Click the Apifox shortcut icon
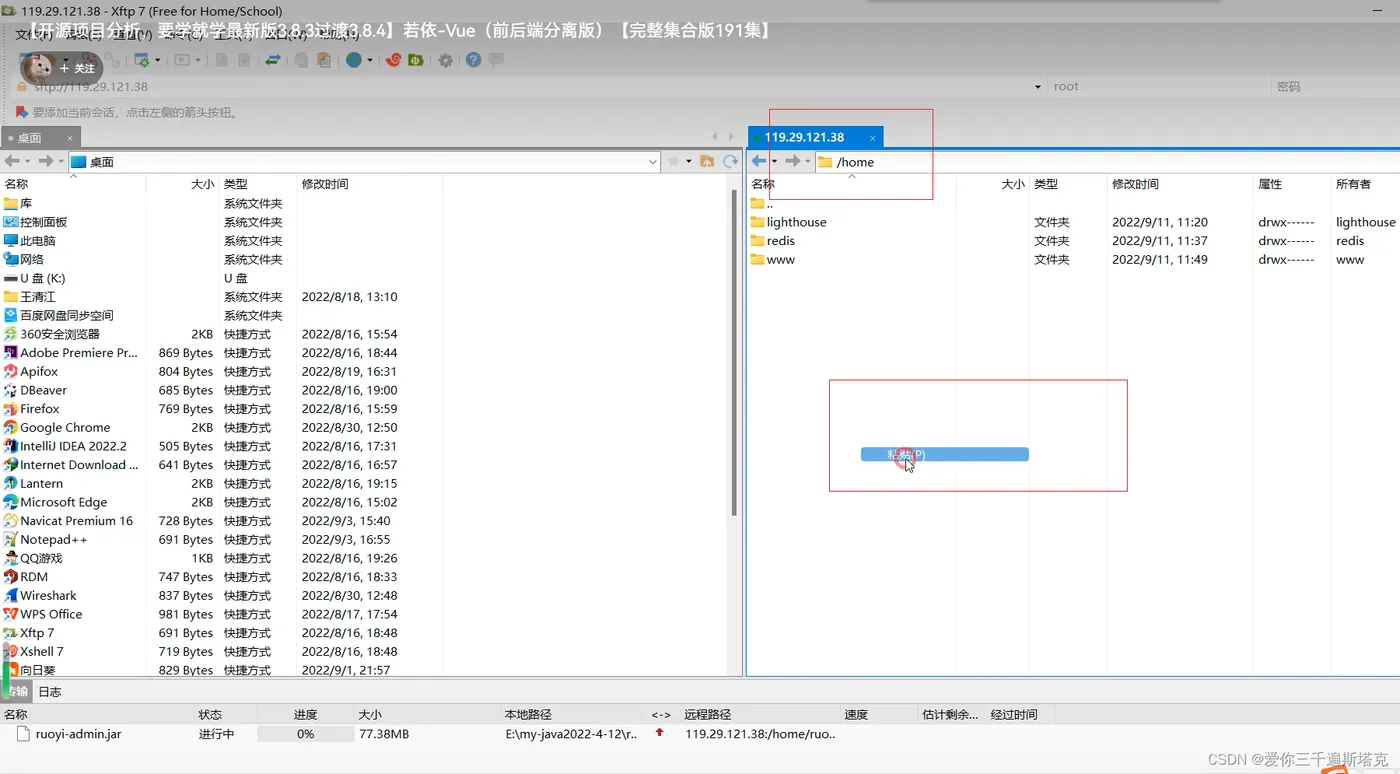1400x774 pixels. coord(11,372)
